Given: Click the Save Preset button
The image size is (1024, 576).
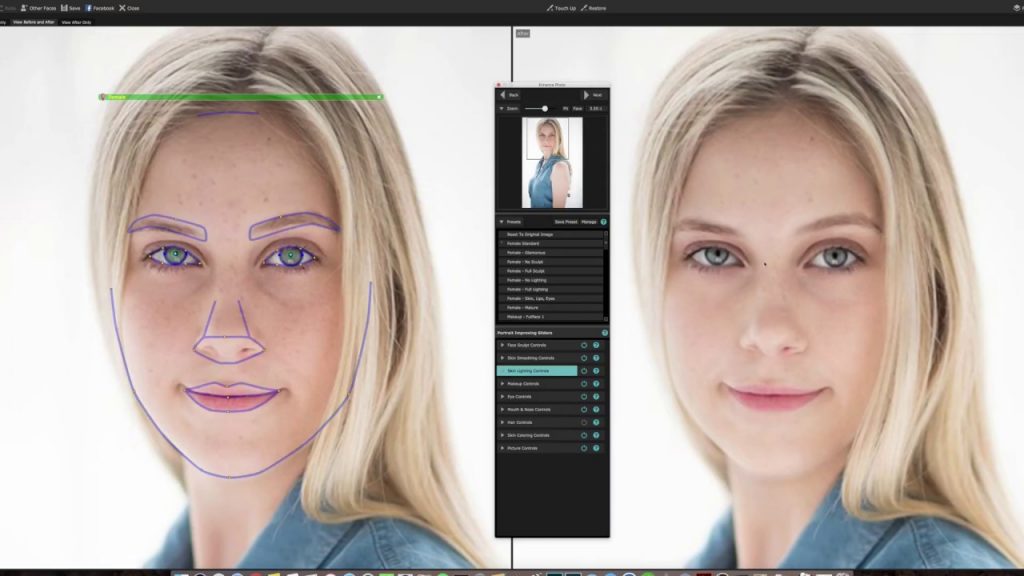Looking at the screenshot, I should click(565, 219).
